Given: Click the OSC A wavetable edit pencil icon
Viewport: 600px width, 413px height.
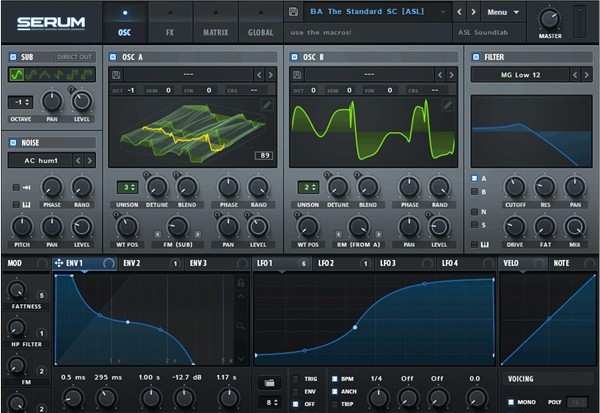Looking at the screenshot, I should click(266, 105).
